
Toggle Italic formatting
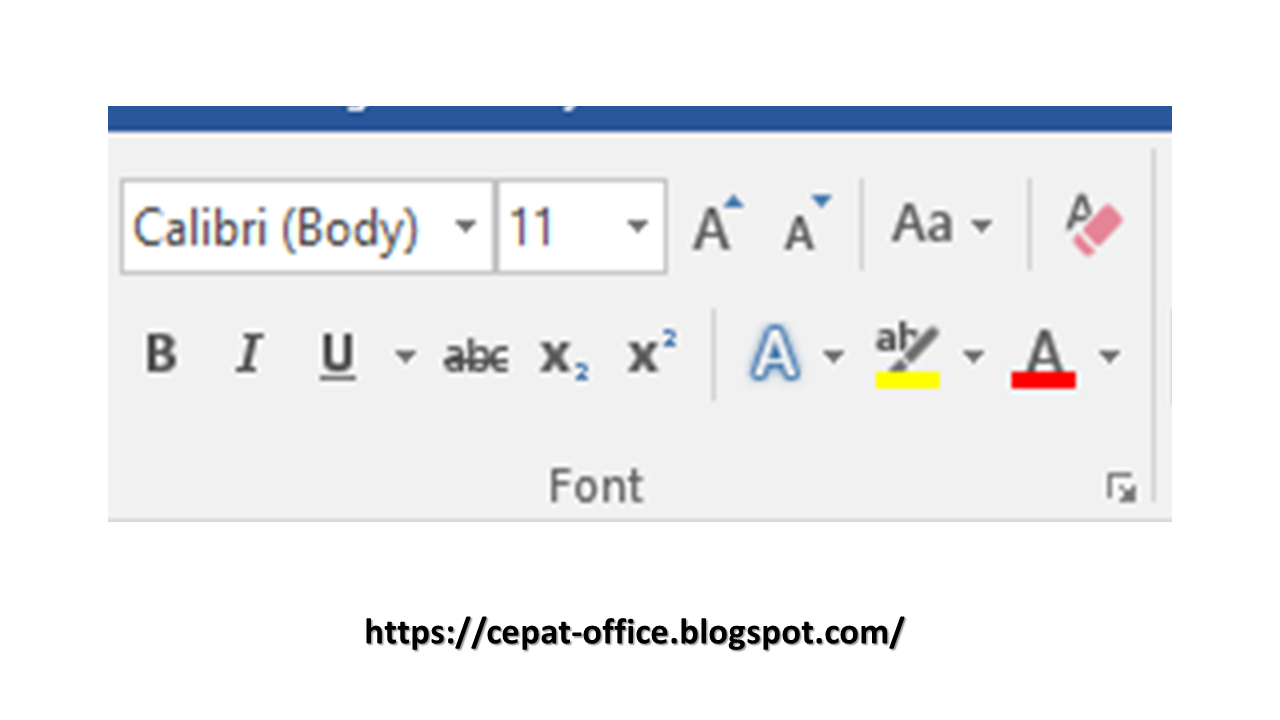click(x=248, y=355)
